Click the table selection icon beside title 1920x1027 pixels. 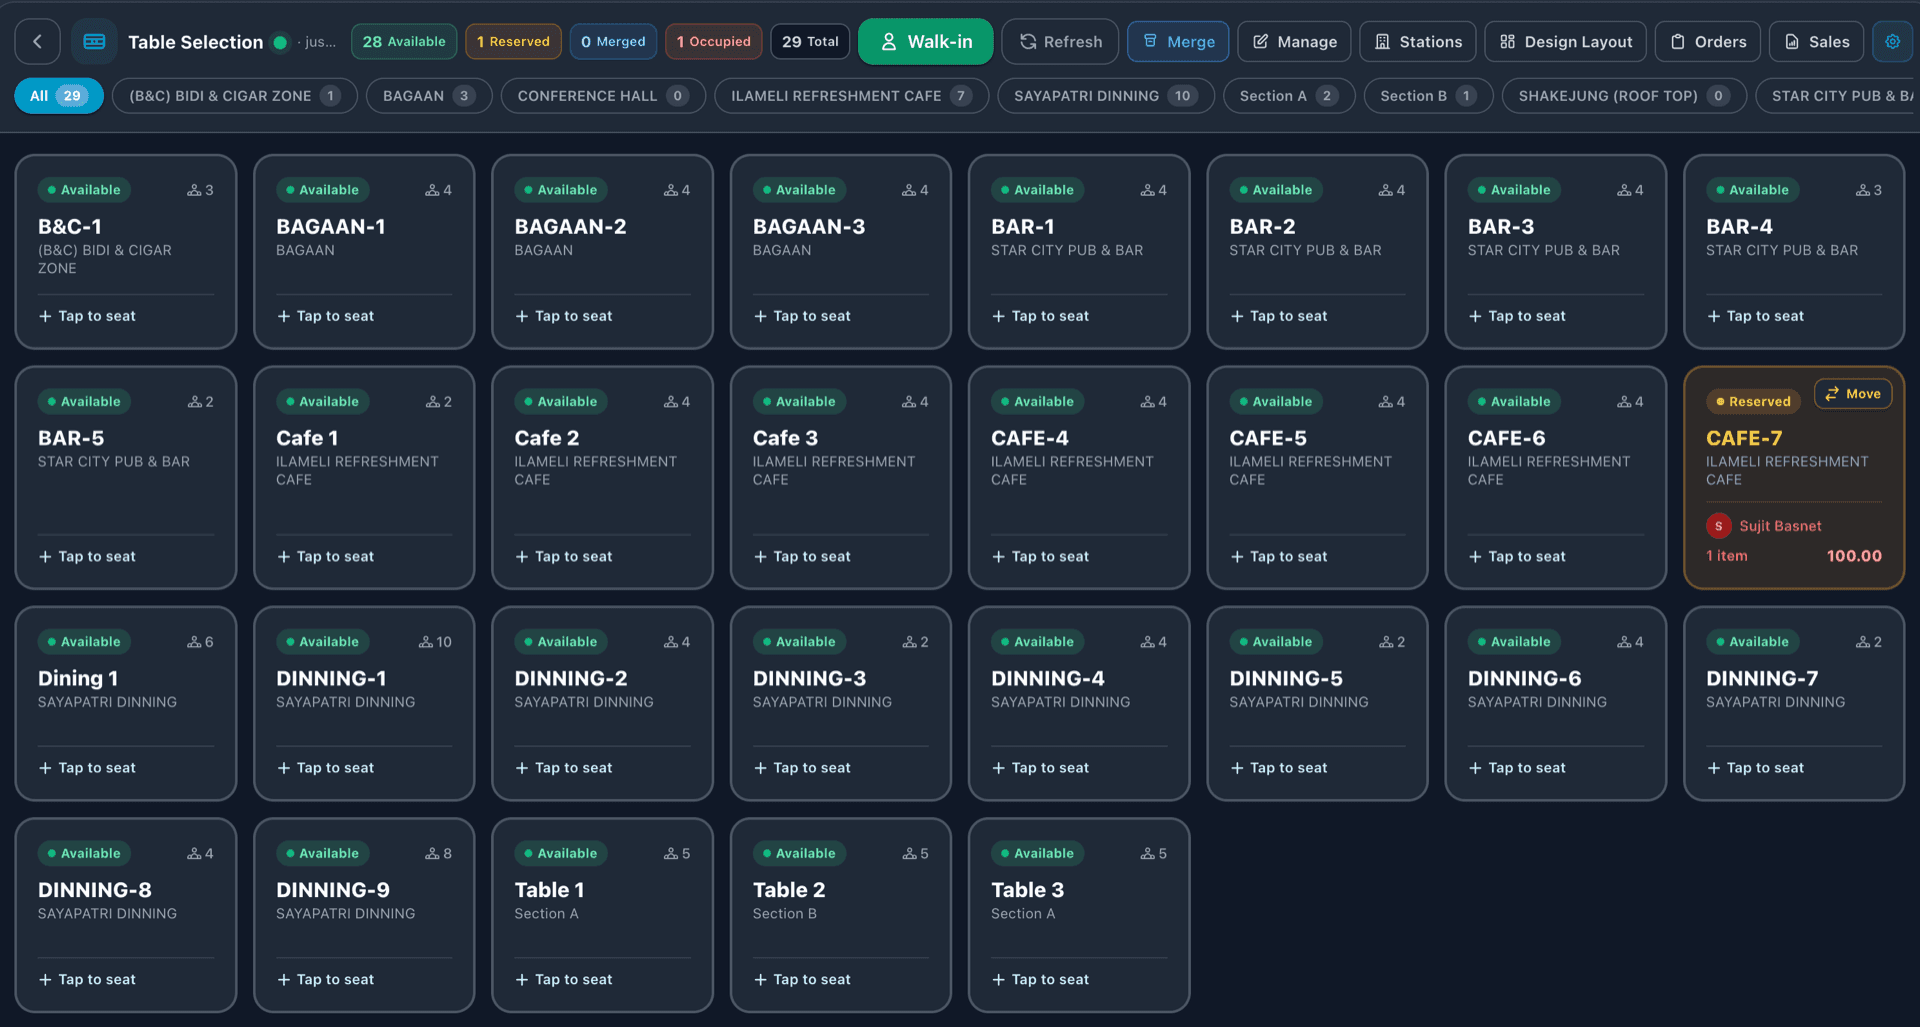[94, 42]
